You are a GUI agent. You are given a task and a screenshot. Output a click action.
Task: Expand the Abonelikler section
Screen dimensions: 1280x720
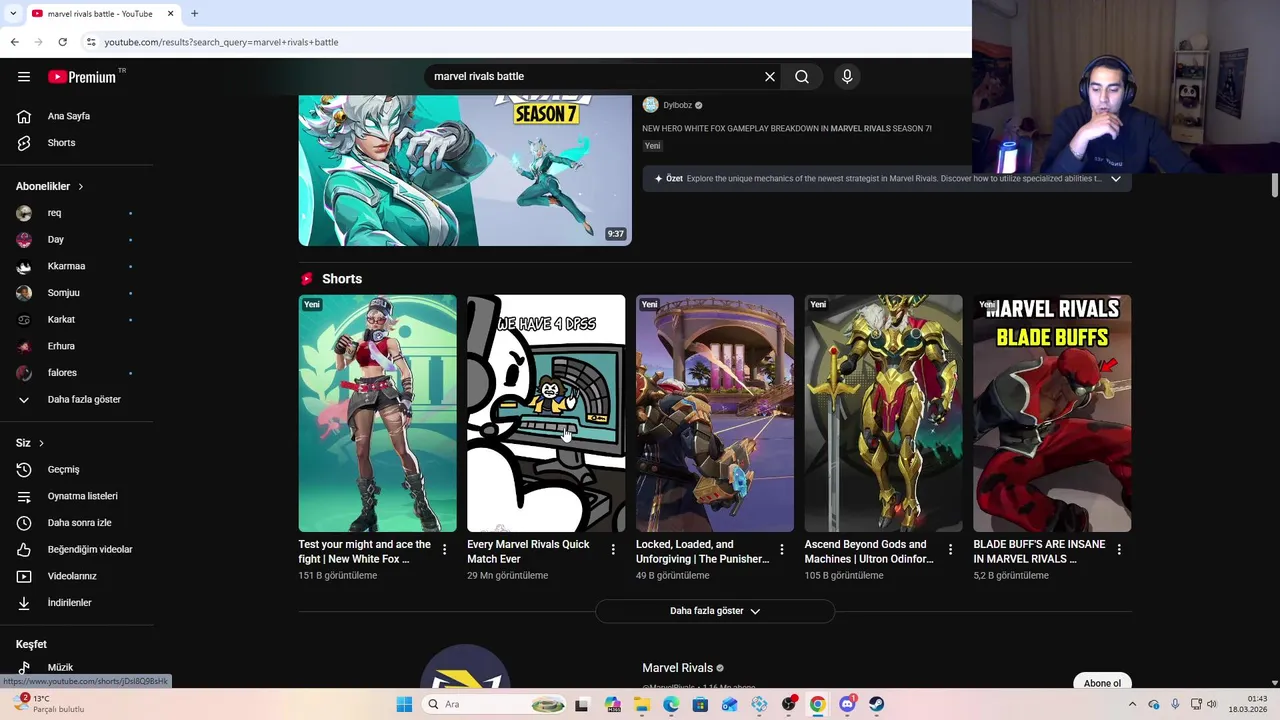[50, 186]
